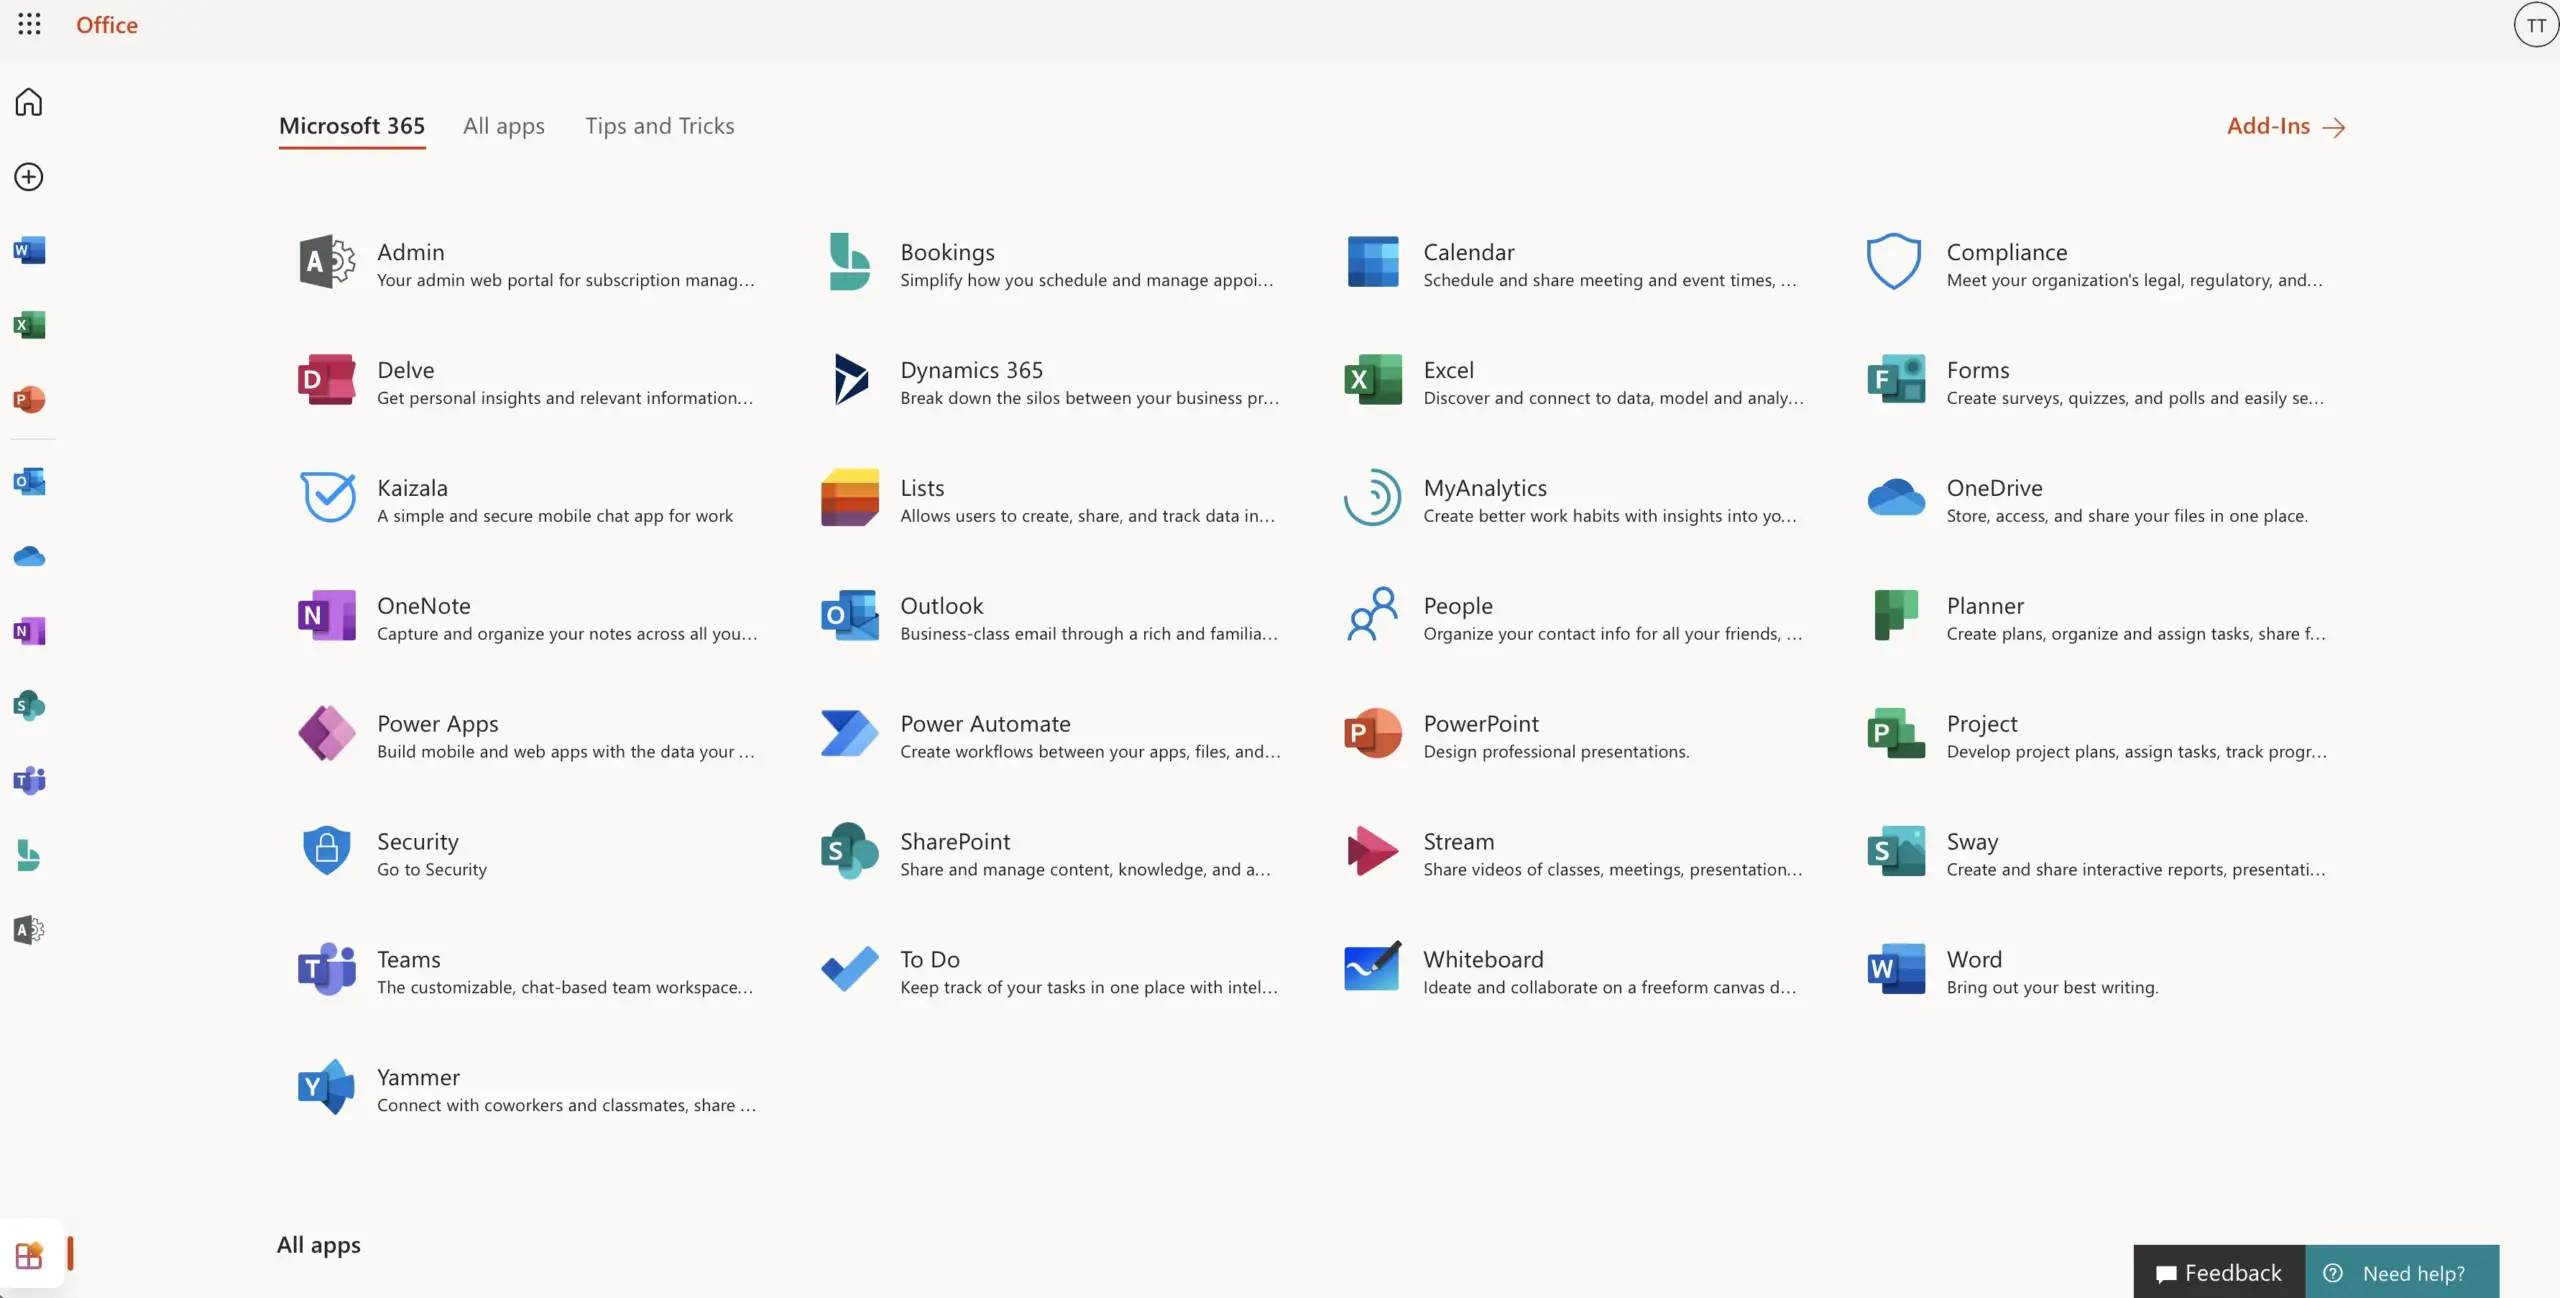
Task: Click the Kaizala checkmark icon
Action: [x=328, y=497]
